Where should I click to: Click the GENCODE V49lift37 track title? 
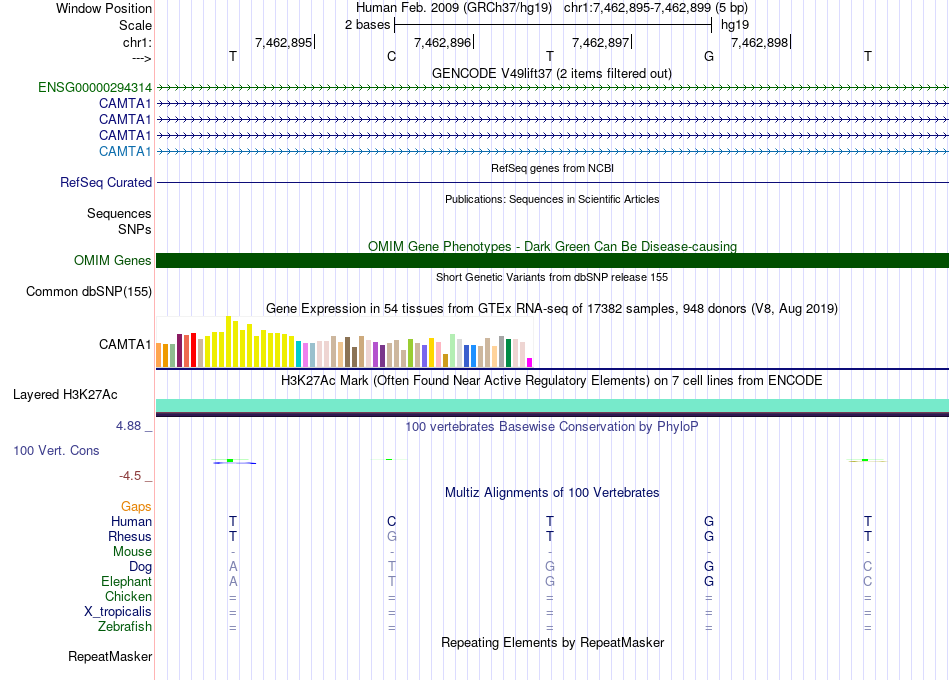552,73
